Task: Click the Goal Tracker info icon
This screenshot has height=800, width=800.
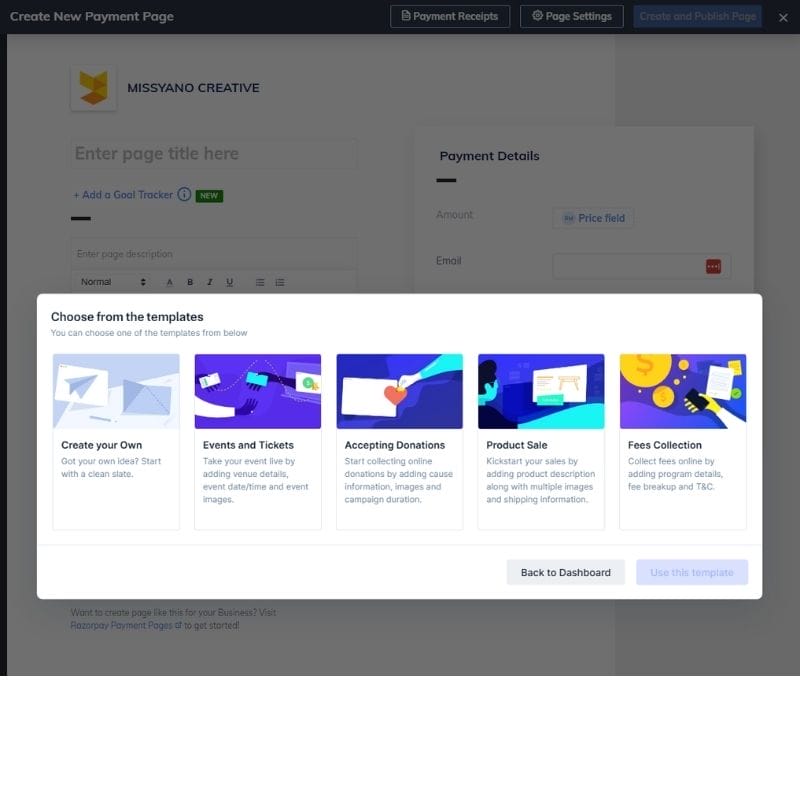Action: [x=184, y=195]
